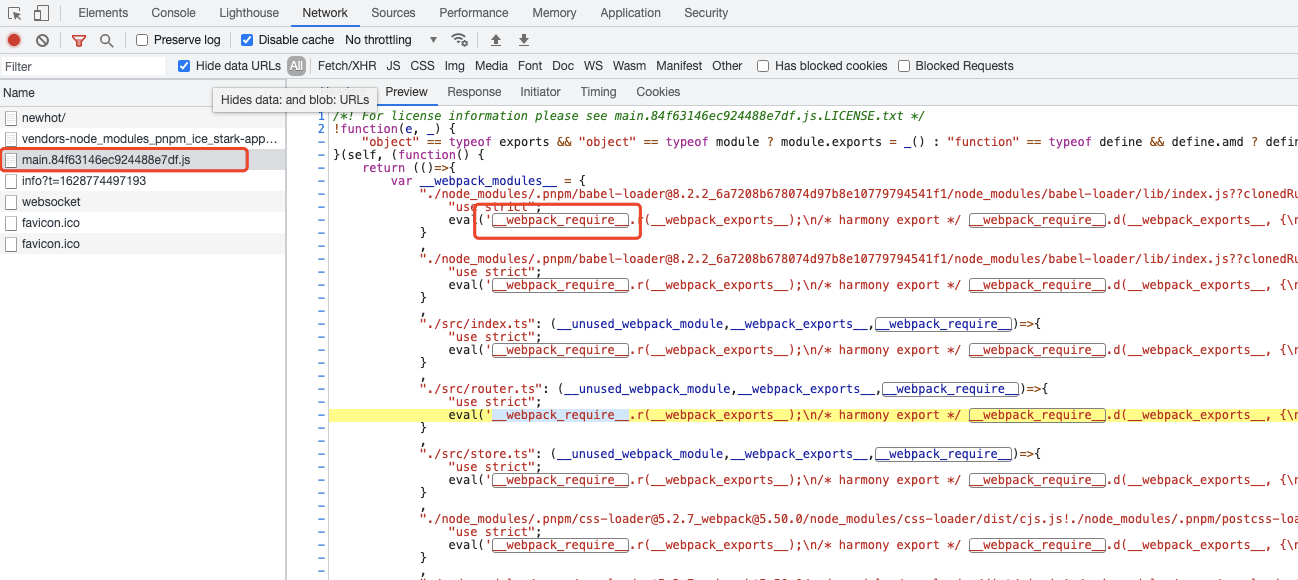Select the Inspect element tool
The image size is (1298, 580).
(15, 12)
